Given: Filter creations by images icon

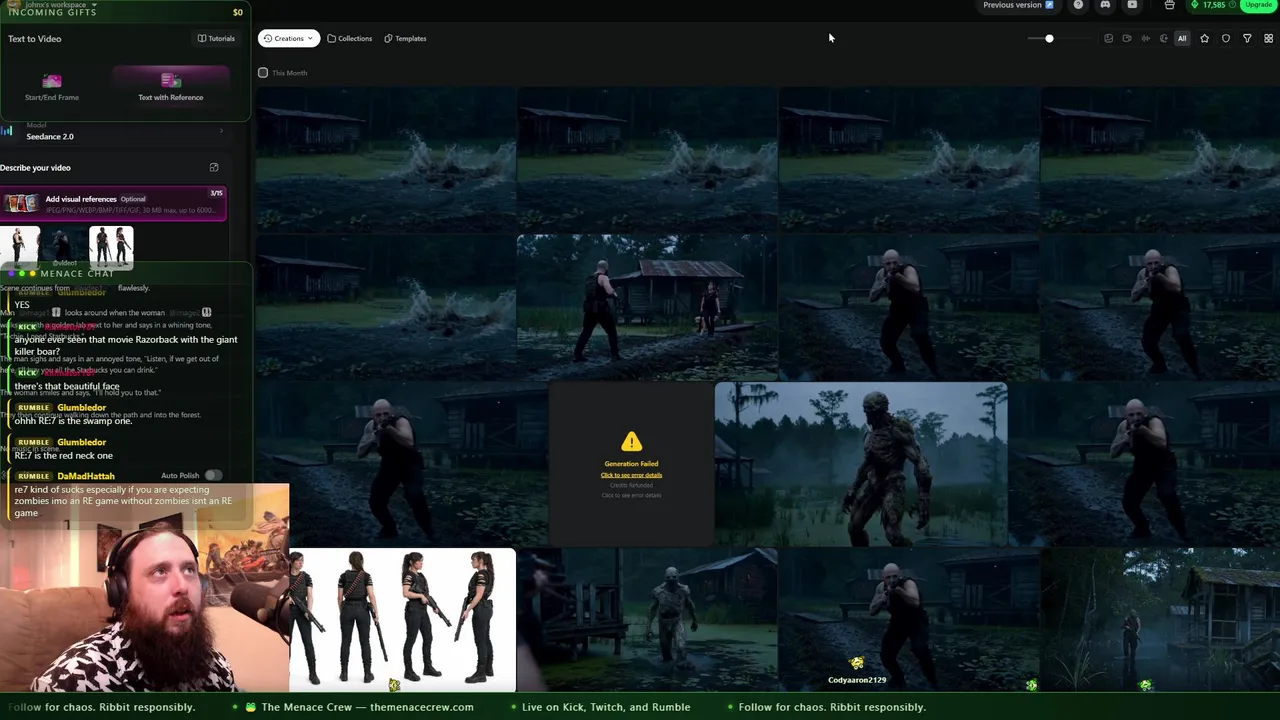Looking at the screenshot, I should 1108,38.
